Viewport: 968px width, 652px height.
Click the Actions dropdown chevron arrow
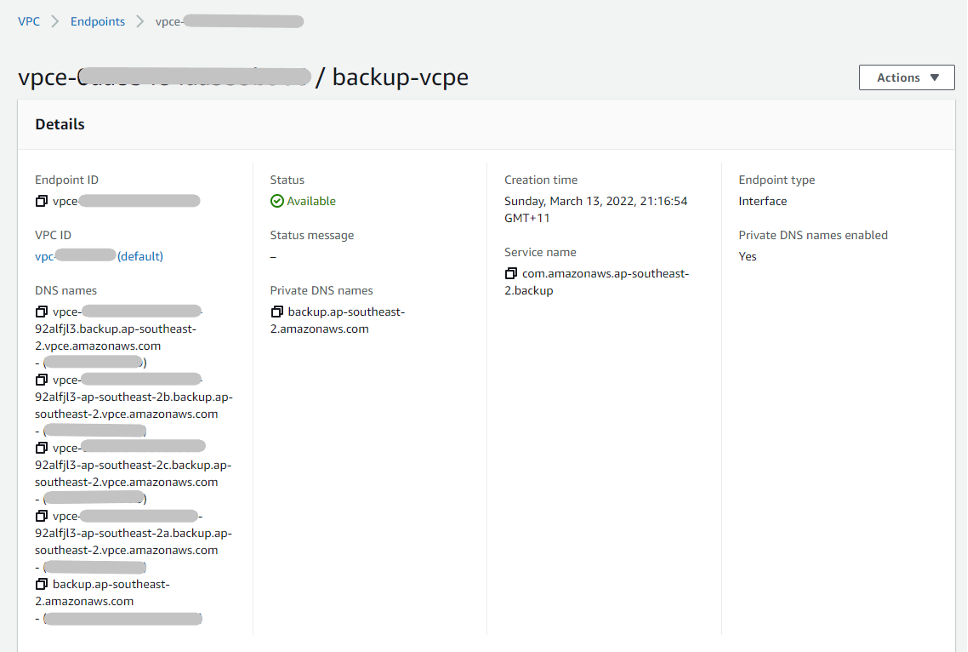[x=934, y=77]
